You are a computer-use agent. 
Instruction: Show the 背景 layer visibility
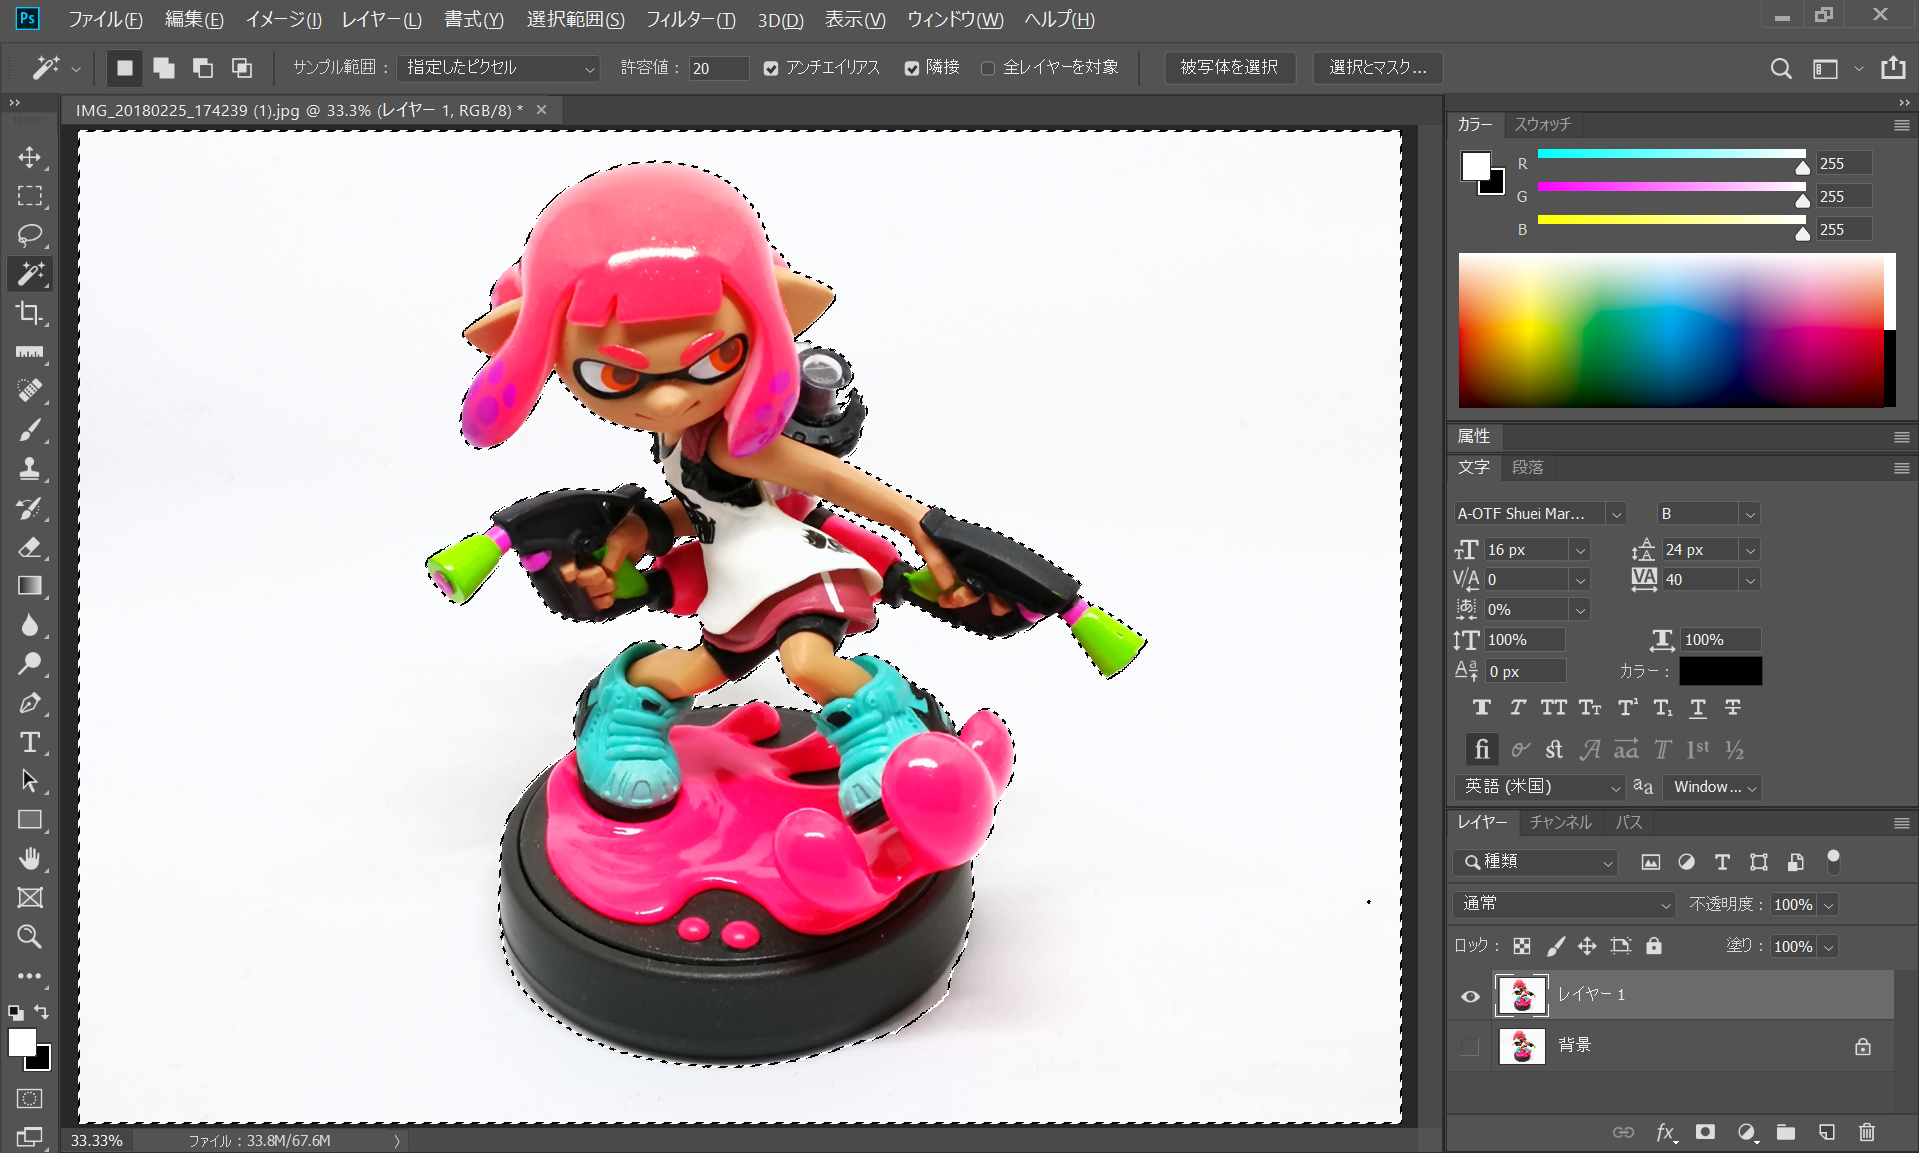point(1470,1046)
